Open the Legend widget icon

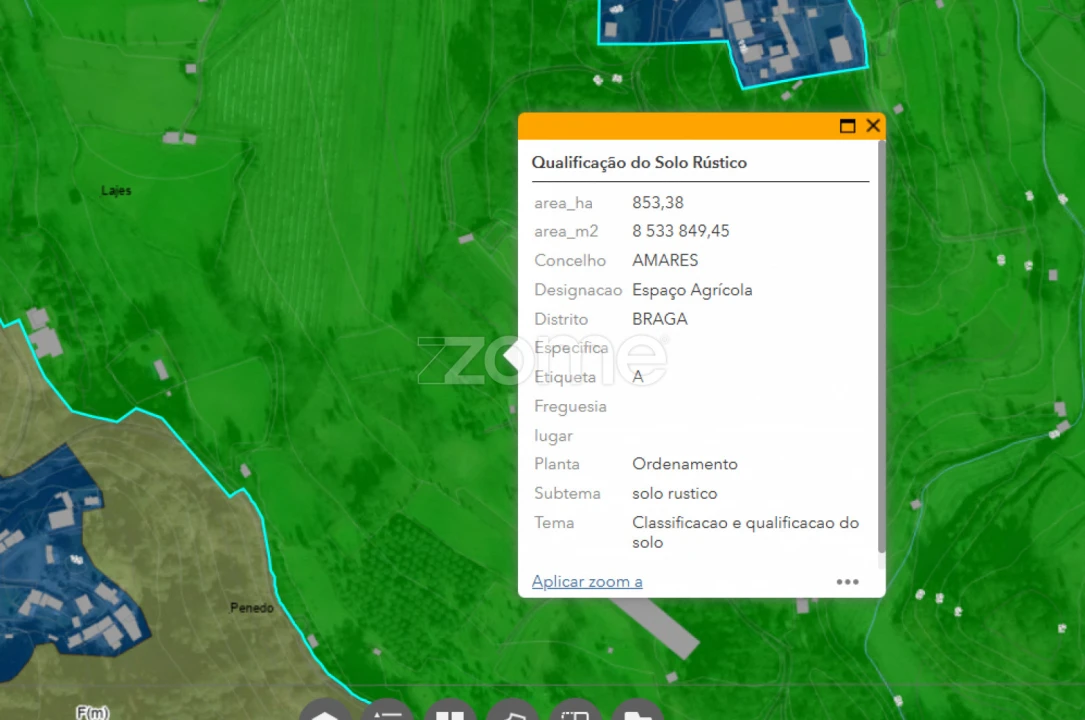[x=389, y=713]
